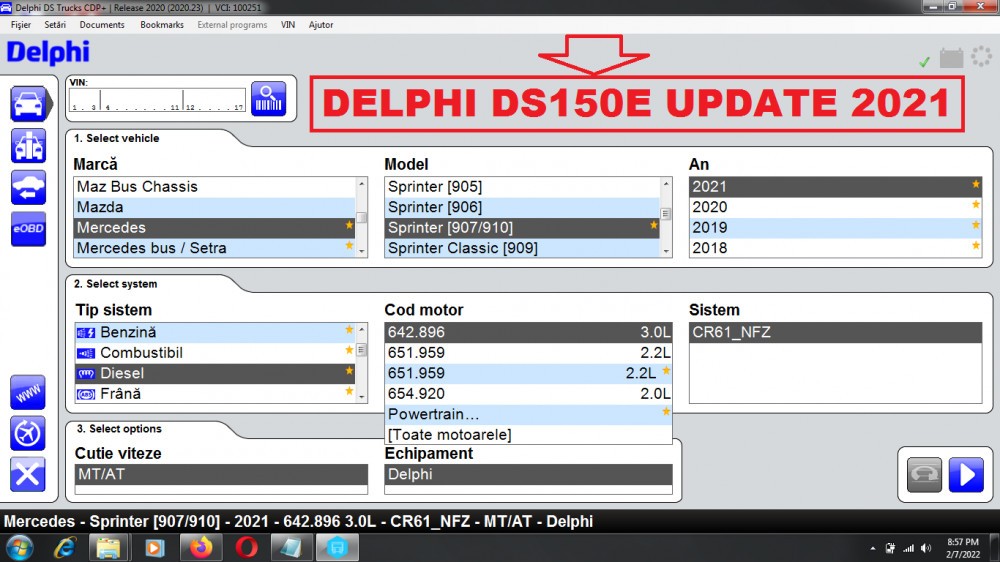Screen dimensions: 1000x562
Task: Open the Fișier menu
Action: point(20,25)
